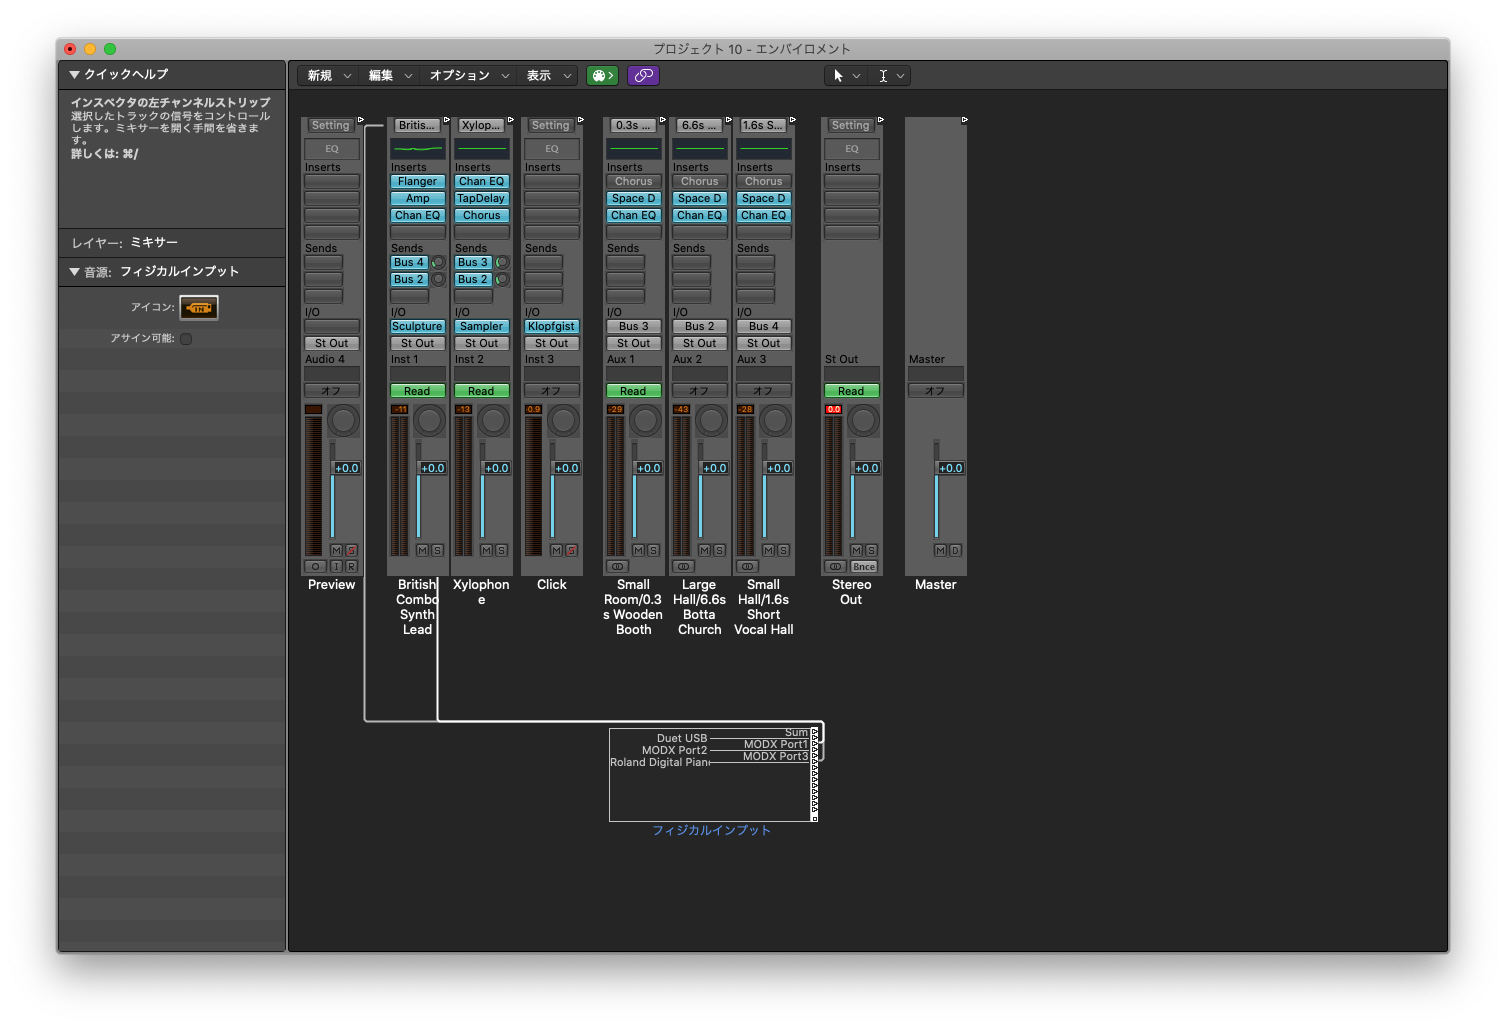Image resolution: width=1506 pixels, height=1028 pixels.
Task: Click the purple link mode icon
Action: (x=643, y=76)
